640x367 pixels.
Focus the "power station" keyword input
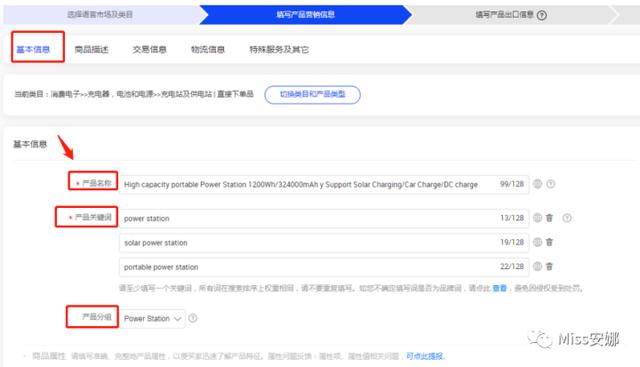tap(324, 218)
